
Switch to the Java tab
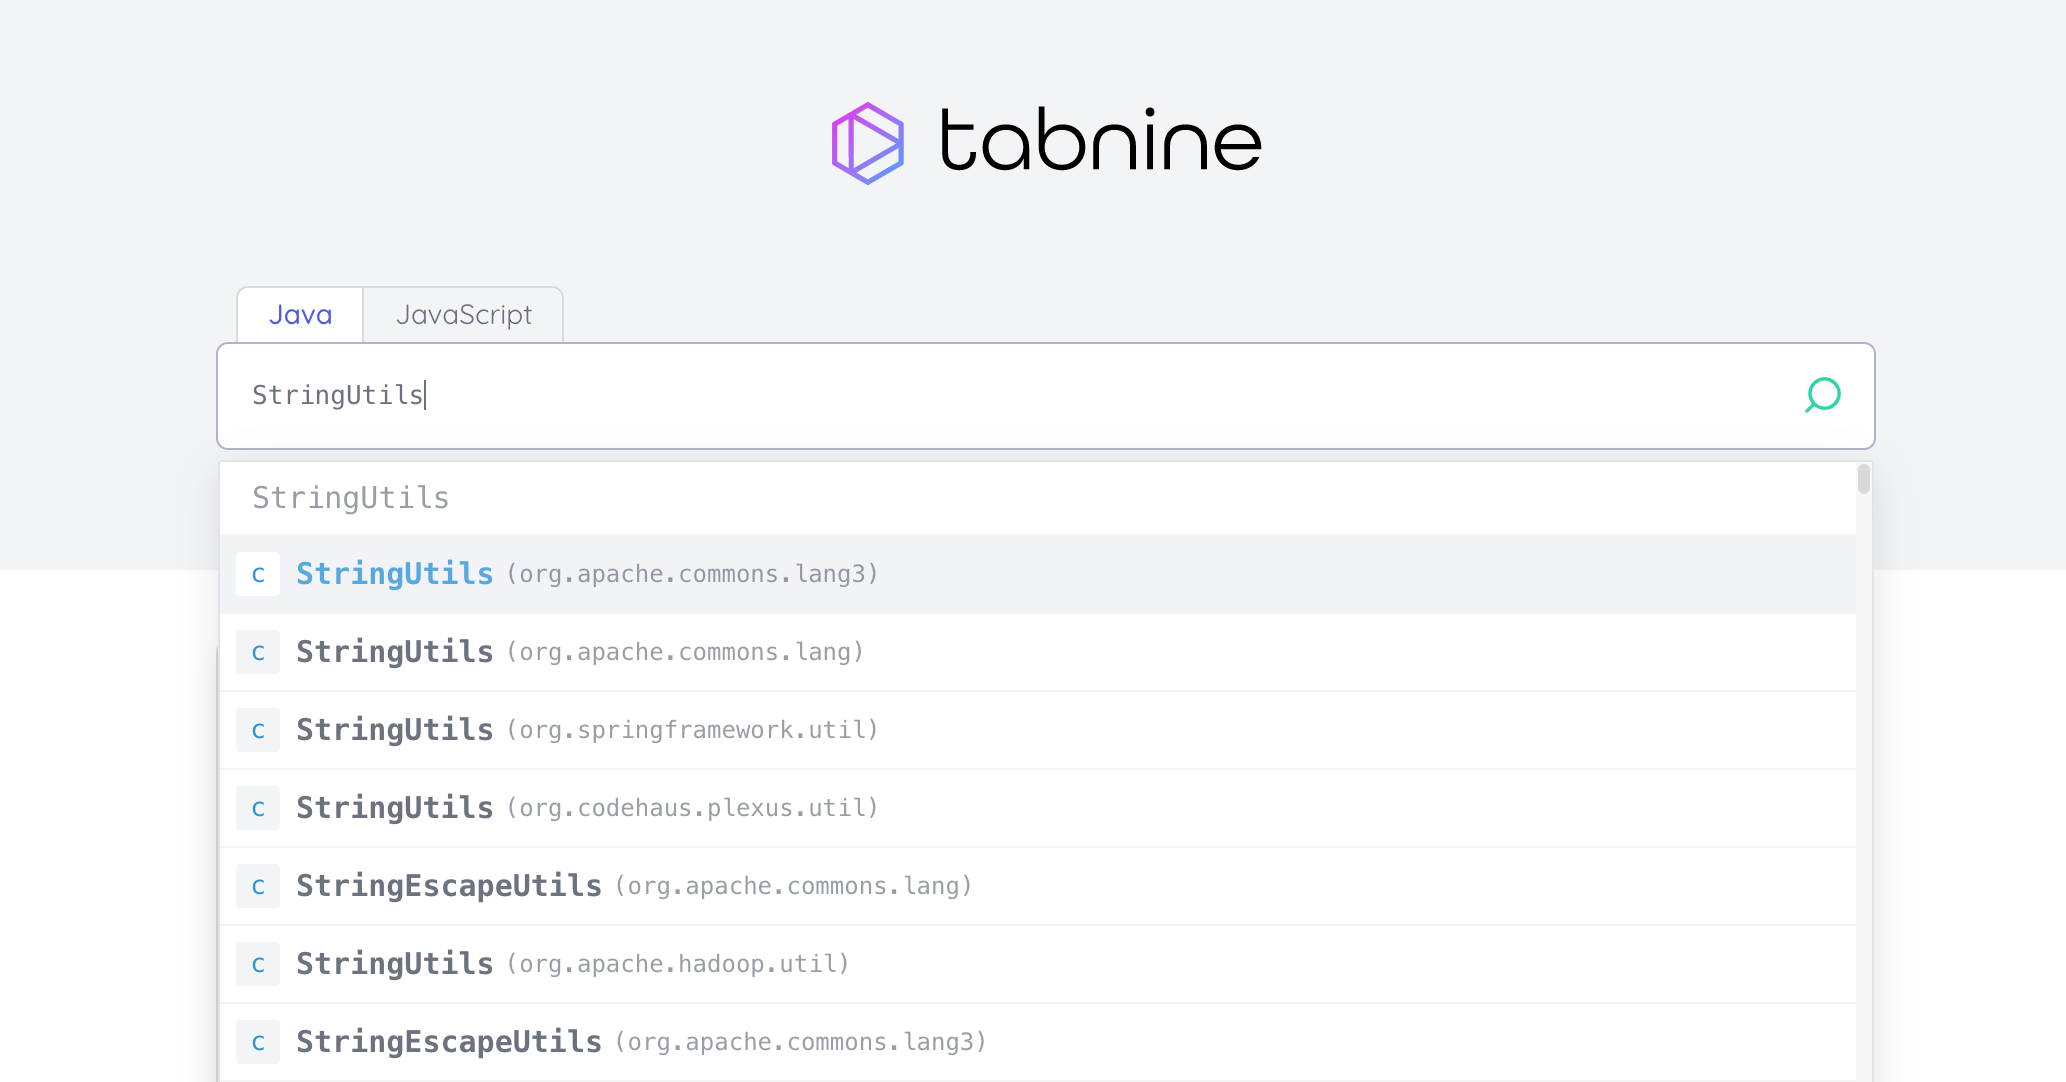click(300, 315)
